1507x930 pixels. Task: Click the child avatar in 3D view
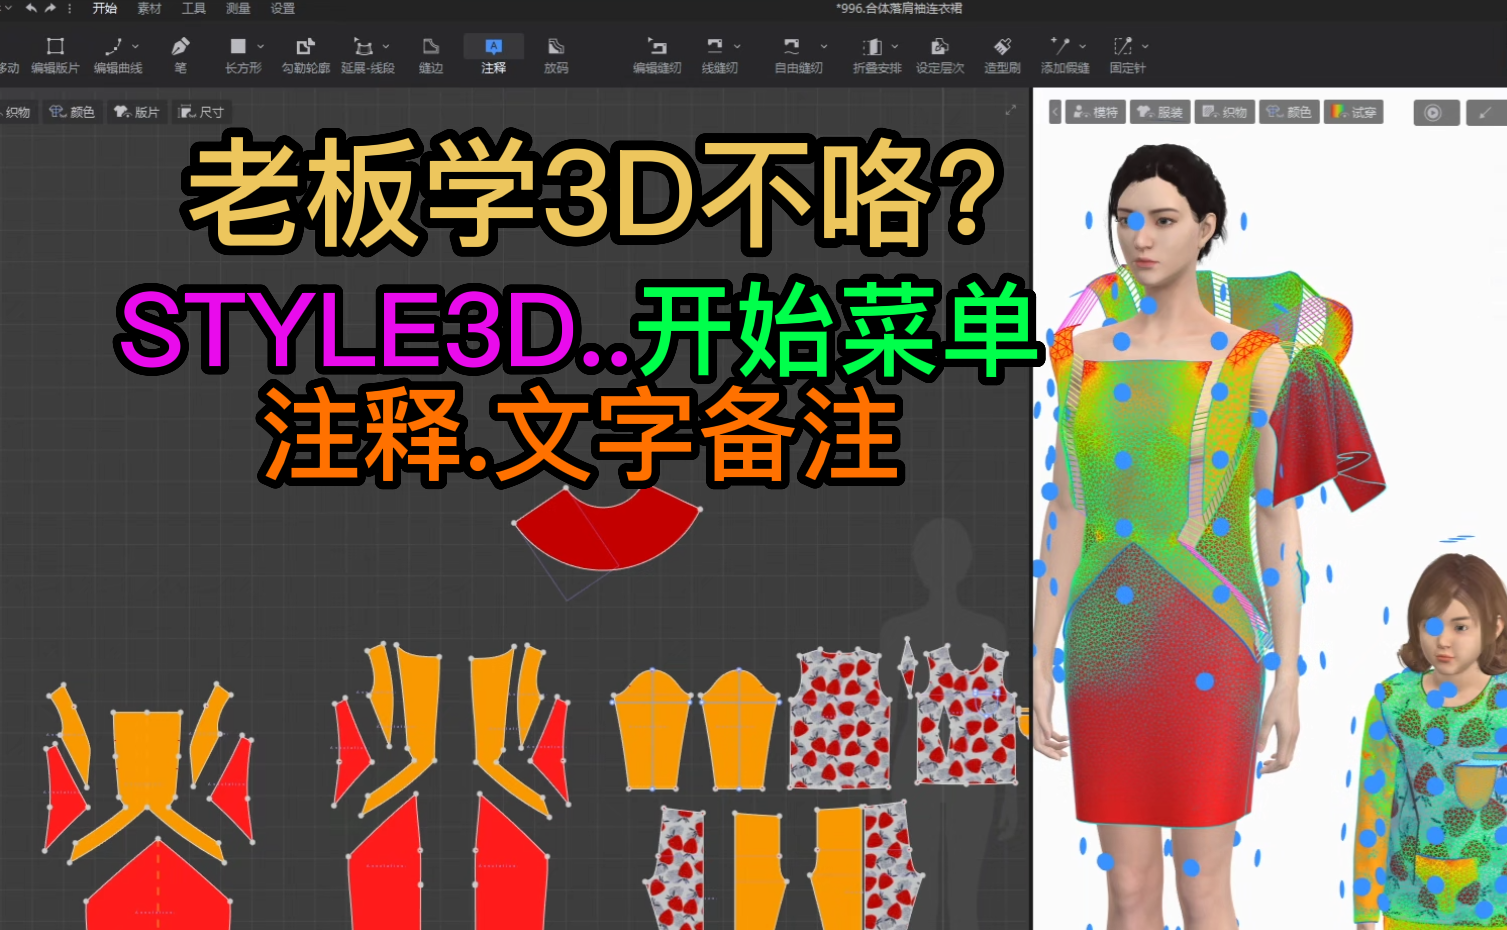(1437, 740)
